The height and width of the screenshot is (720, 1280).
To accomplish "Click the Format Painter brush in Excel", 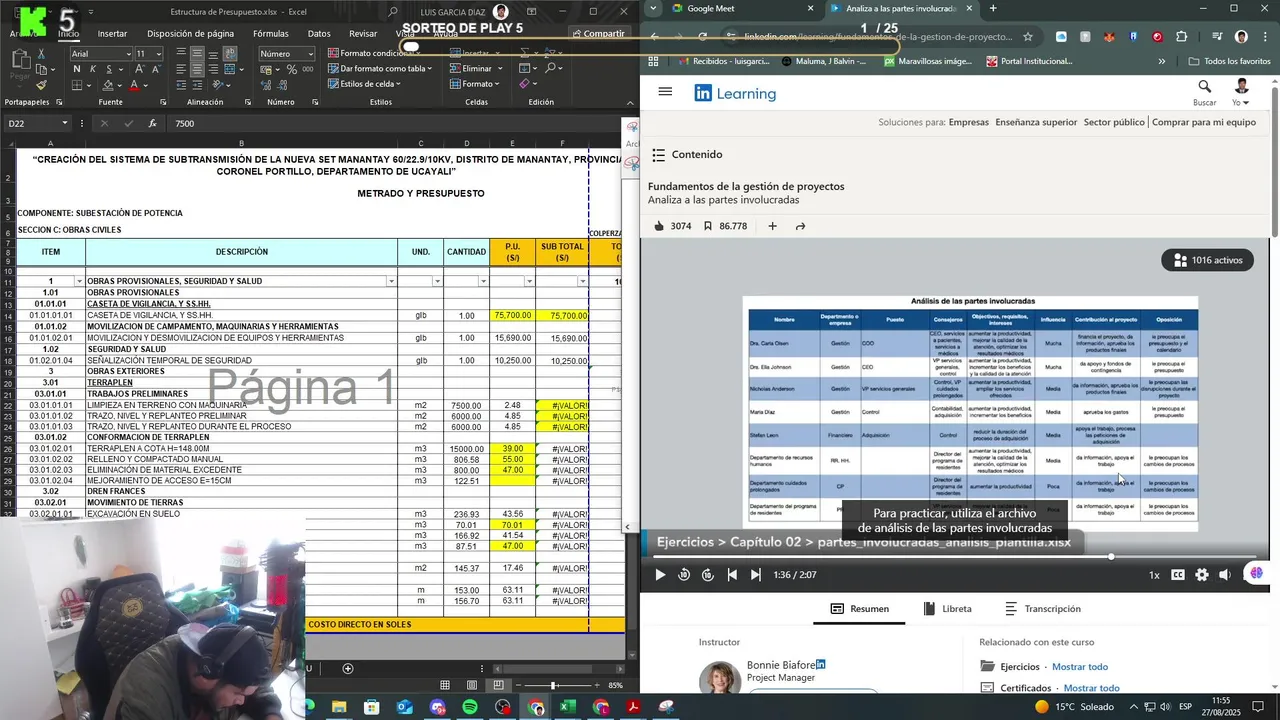I will 41,85.
